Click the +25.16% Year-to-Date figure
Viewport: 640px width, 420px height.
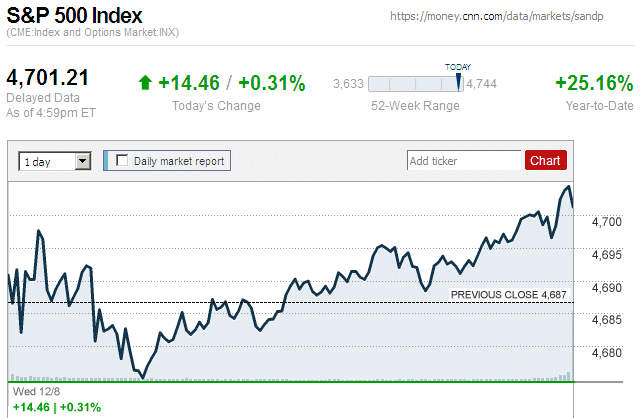593,83
